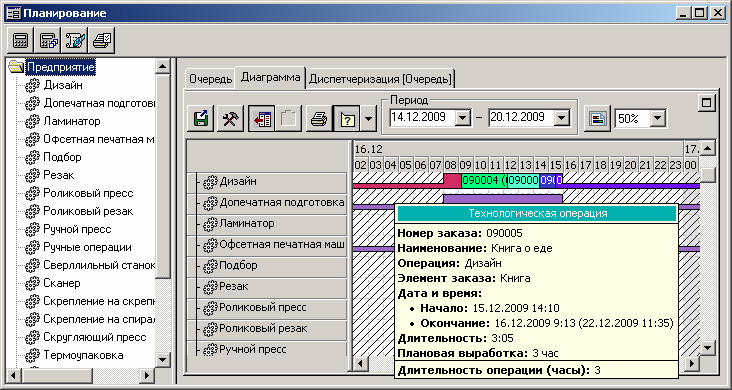Select Роликовый пресс in the left tree
This screenshot has width=732, height=390.
coord(88,193)
